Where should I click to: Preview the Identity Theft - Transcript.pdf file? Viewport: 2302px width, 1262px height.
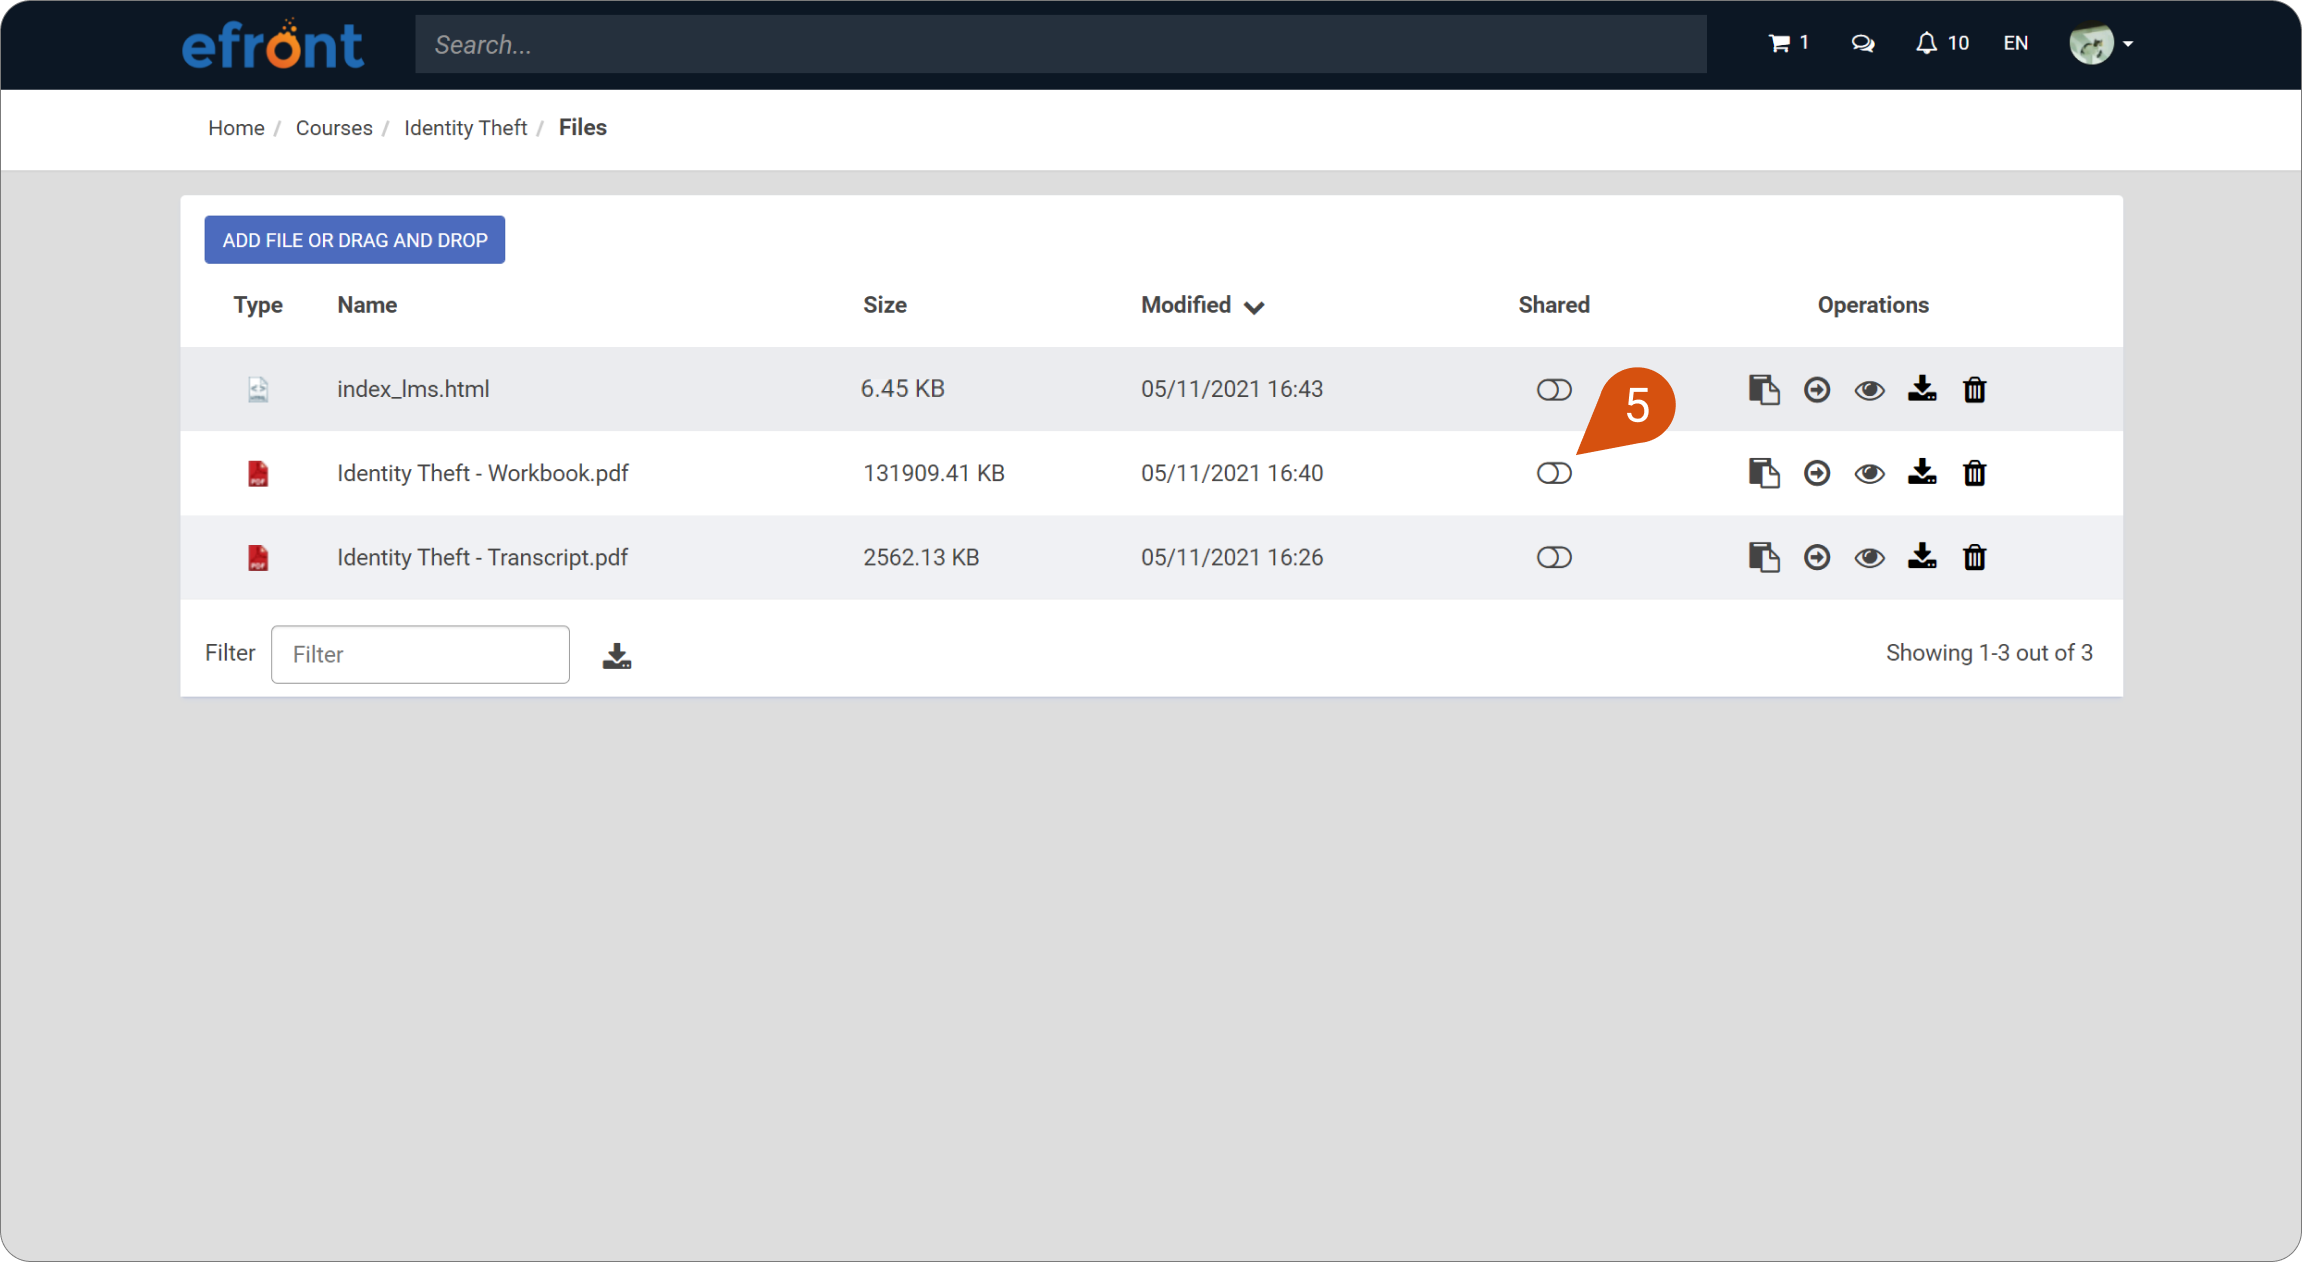(x=1869, y=558)
